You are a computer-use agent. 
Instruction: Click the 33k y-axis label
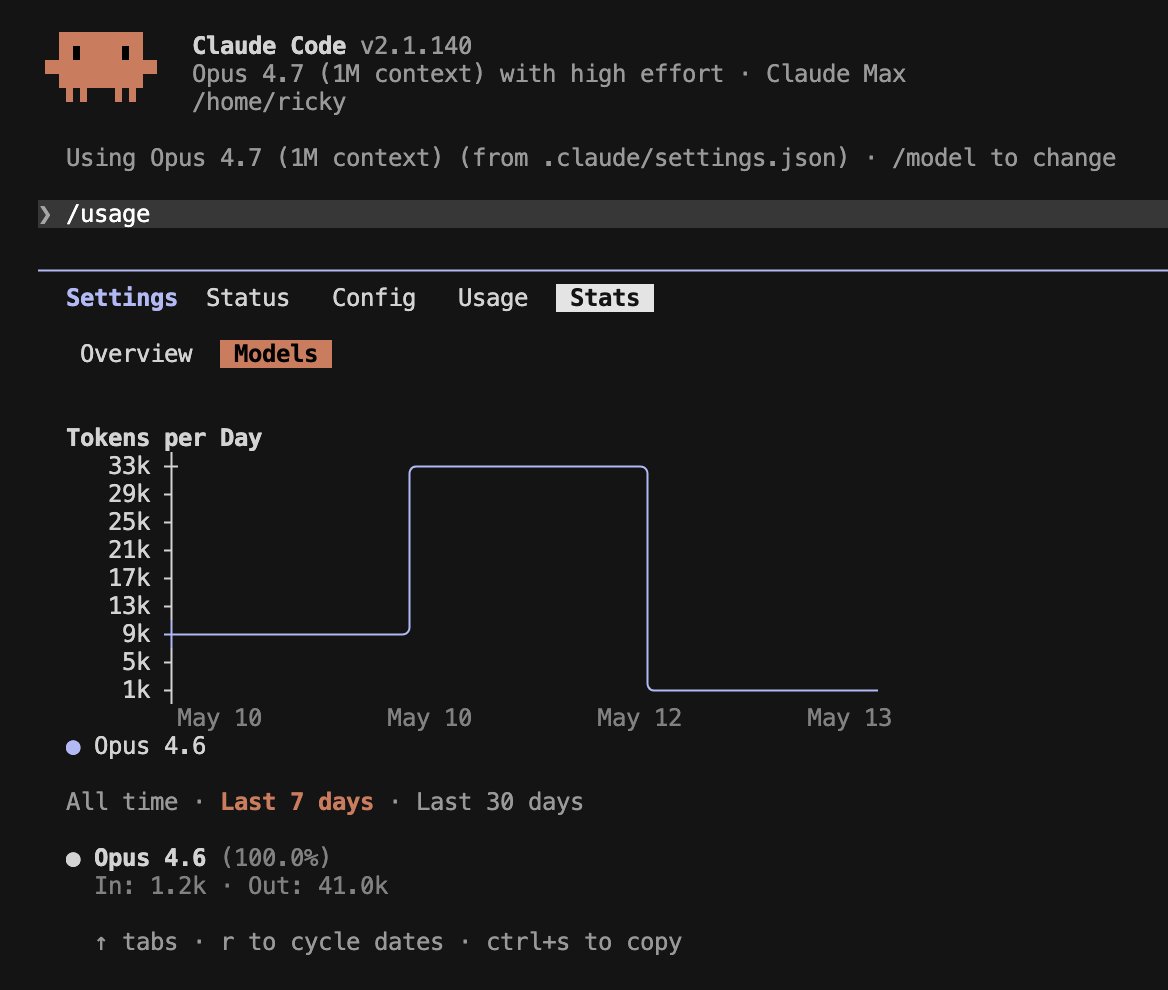129,466
